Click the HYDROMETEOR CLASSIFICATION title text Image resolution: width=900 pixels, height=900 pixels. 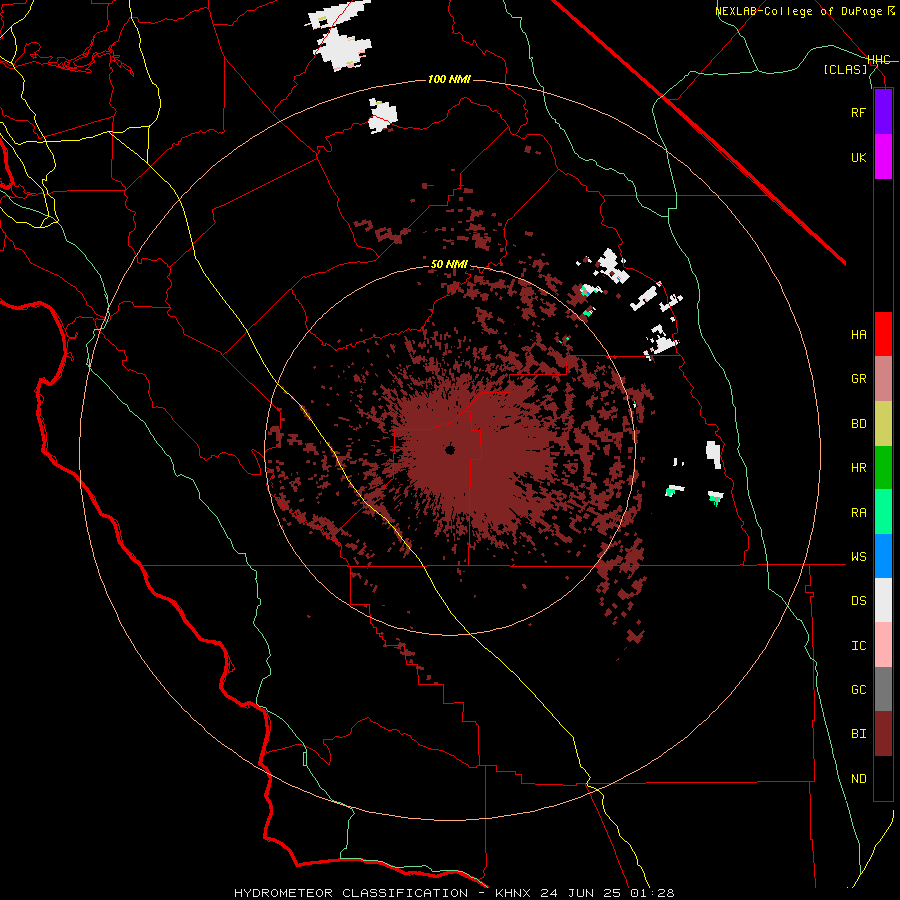click(351, 893)
